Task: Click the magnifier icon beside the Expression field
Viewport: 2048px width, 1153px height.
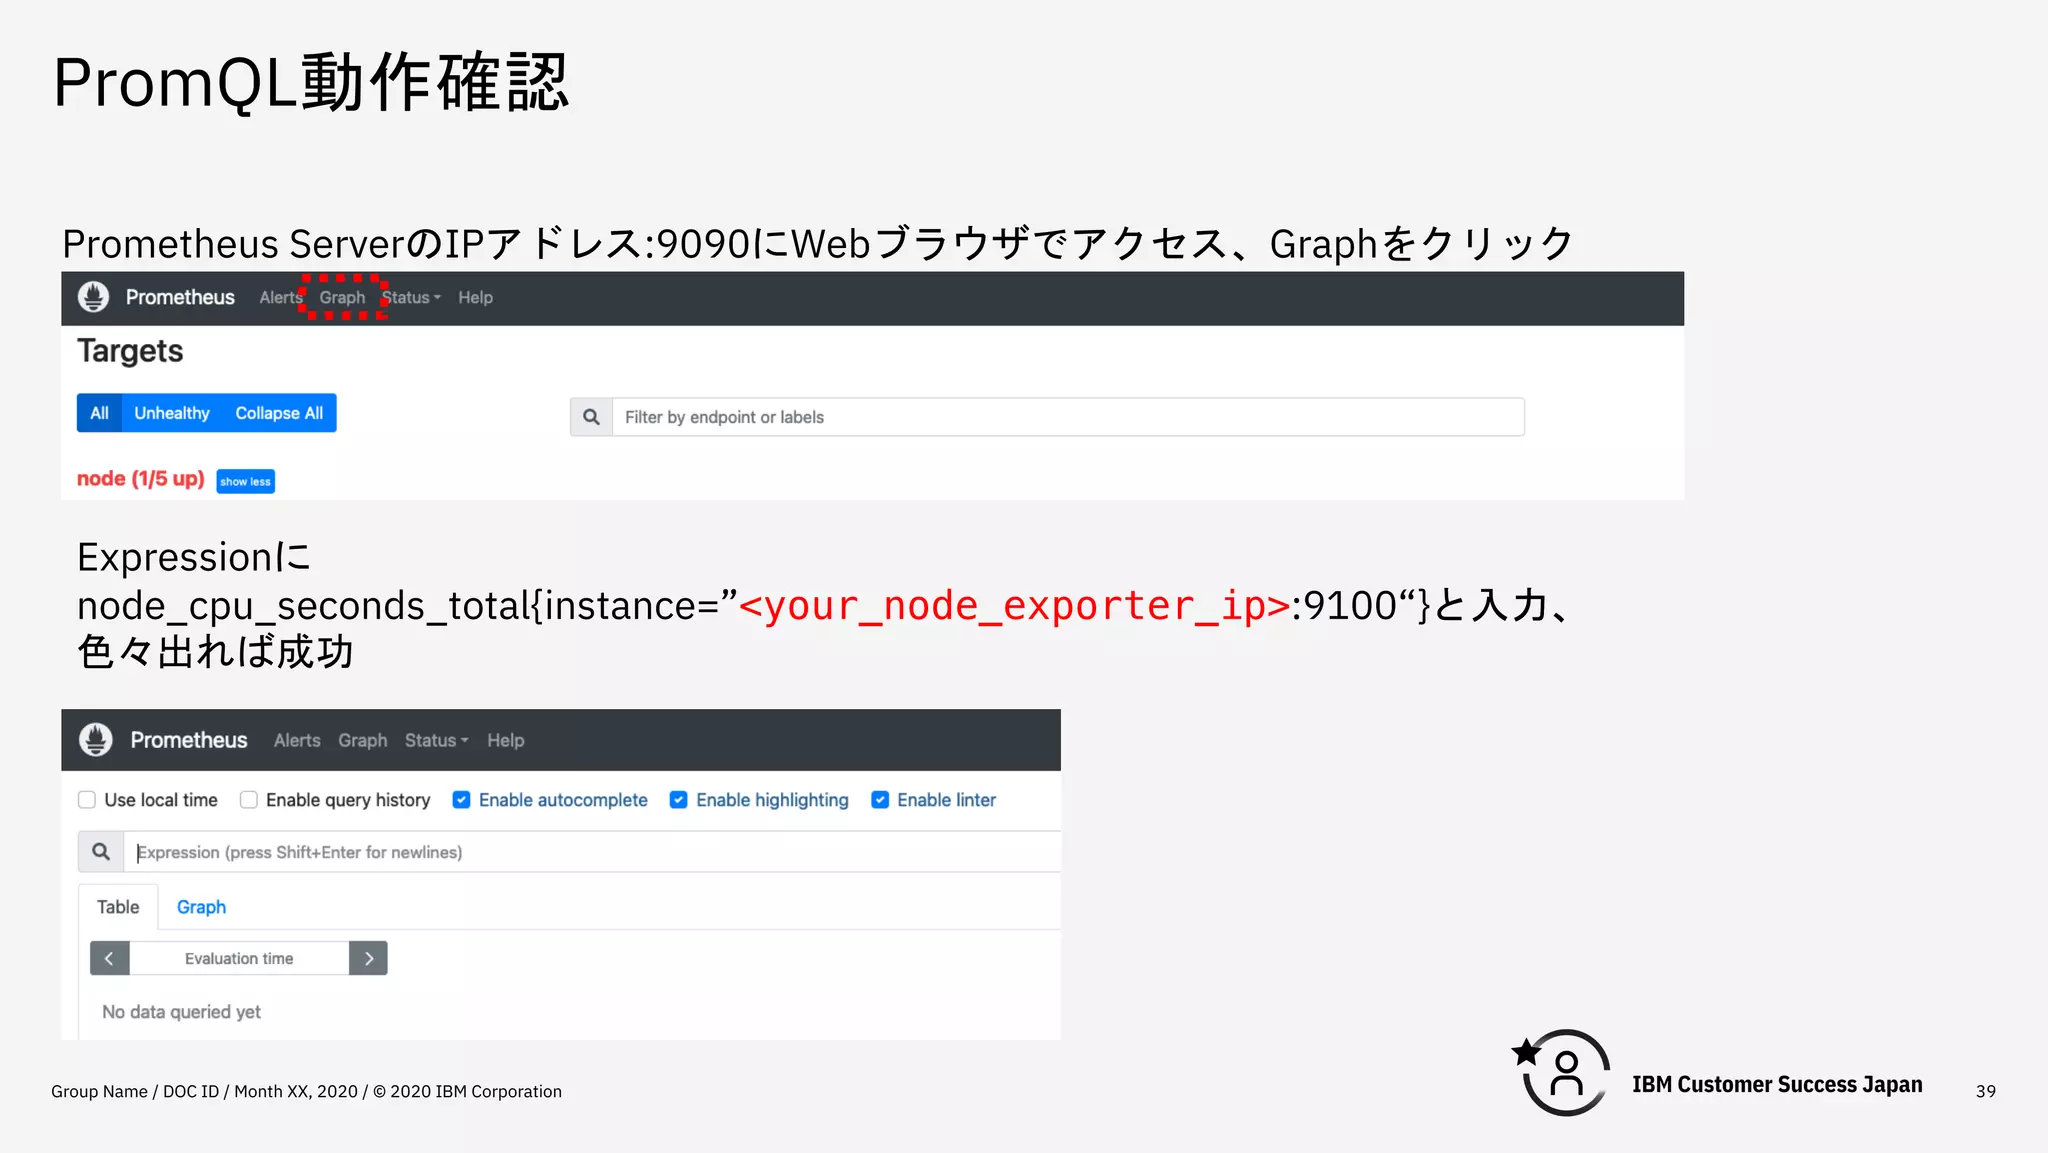Action: [x=101, y=852]
